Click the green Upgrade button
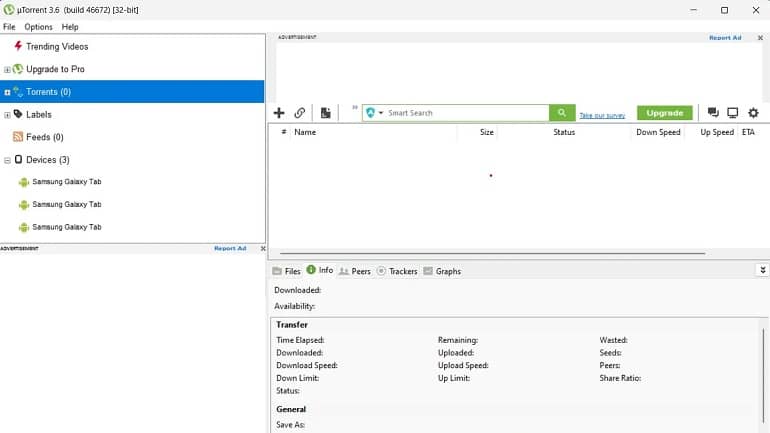This screenshot has height=433, width=770. pyautogui.click(x=664, y=113)
